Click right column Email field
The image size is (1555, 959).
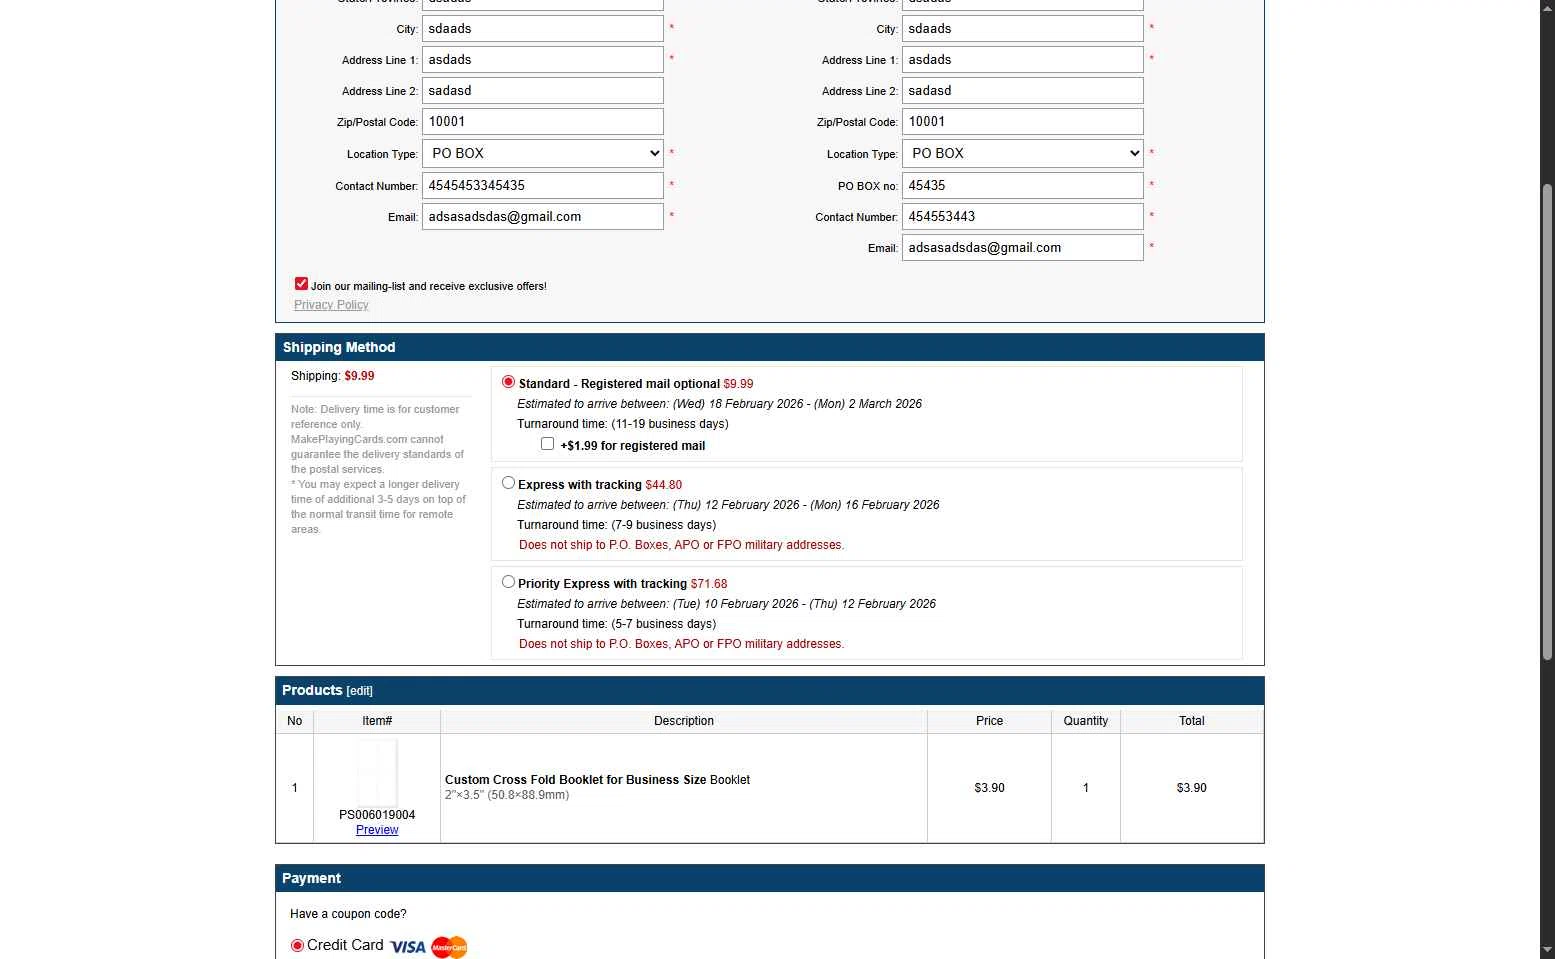pyautogui.click(x=1023, y=248)
